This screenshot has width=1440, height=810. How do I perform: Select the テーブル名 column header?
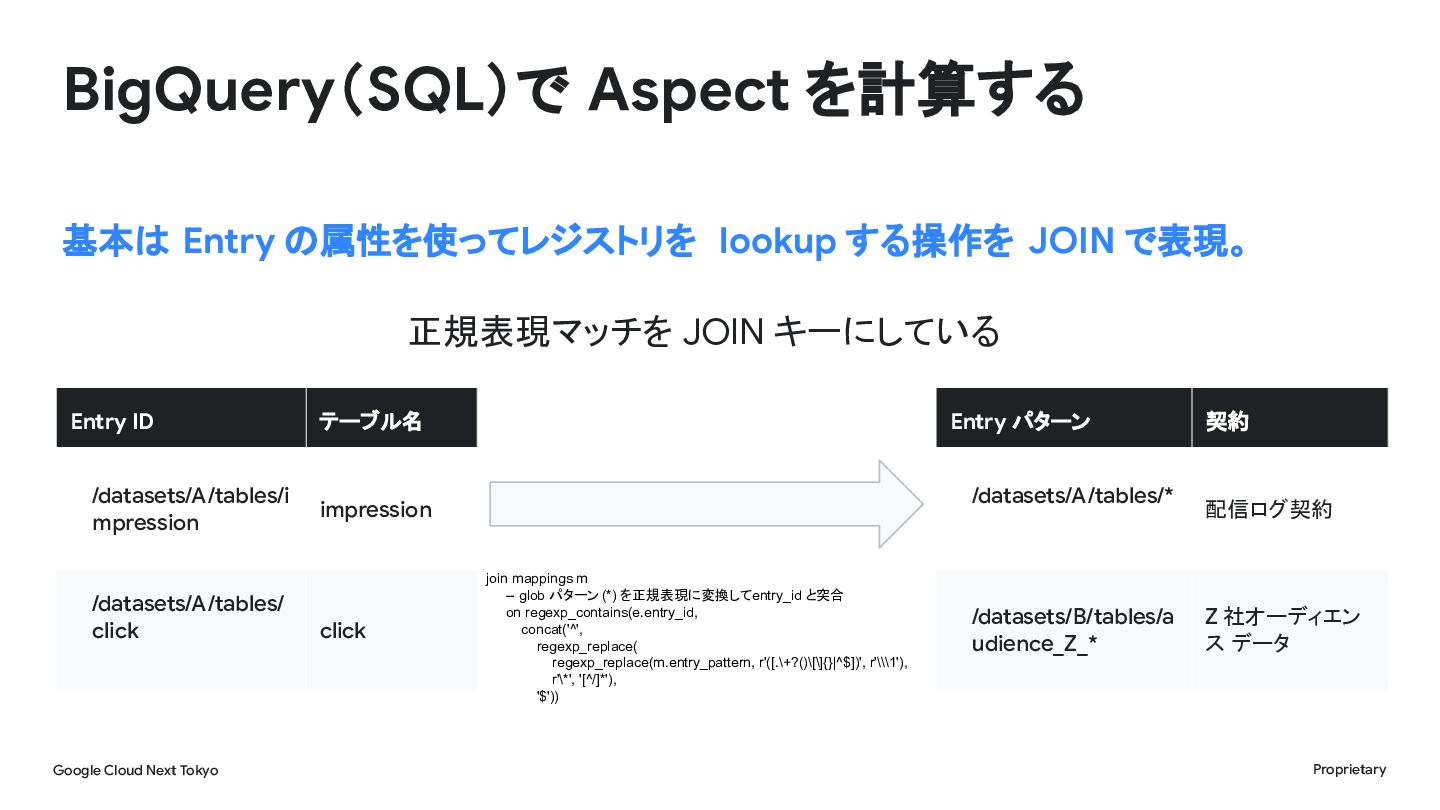tap(392, 418)
